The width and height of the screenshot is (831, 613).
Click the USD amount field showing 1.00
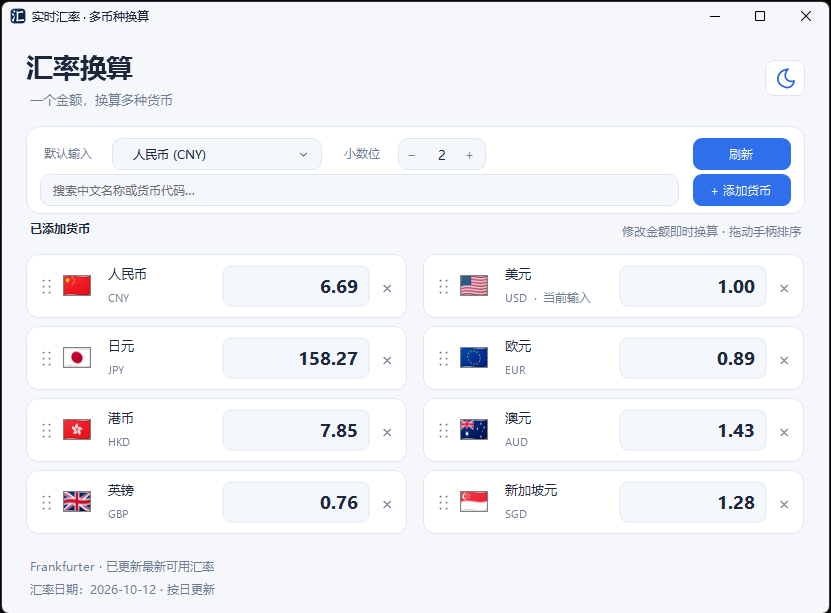(693, 286)
